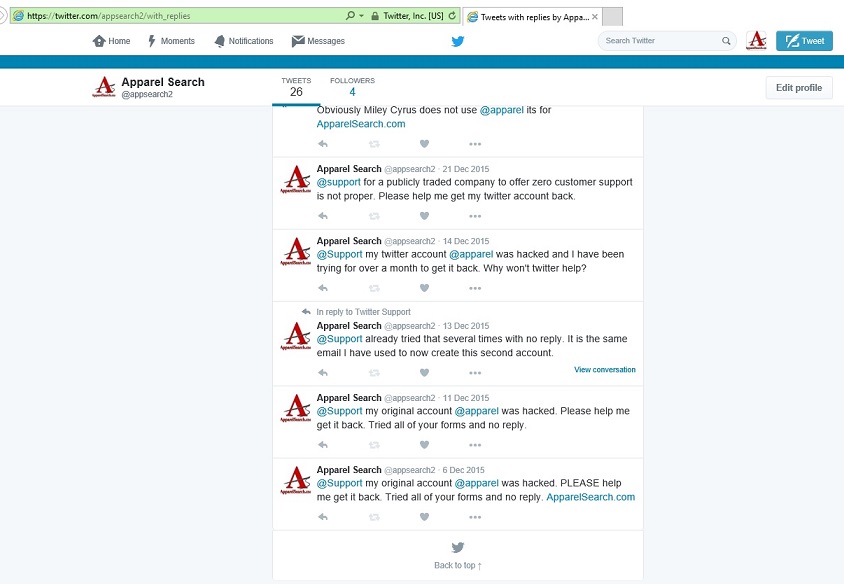The height and width of the screenshot is (584, 844).
Task: Open more options on 14 Dec 2015 tweet
Action: pyautogui.click(x=475, y=288)
